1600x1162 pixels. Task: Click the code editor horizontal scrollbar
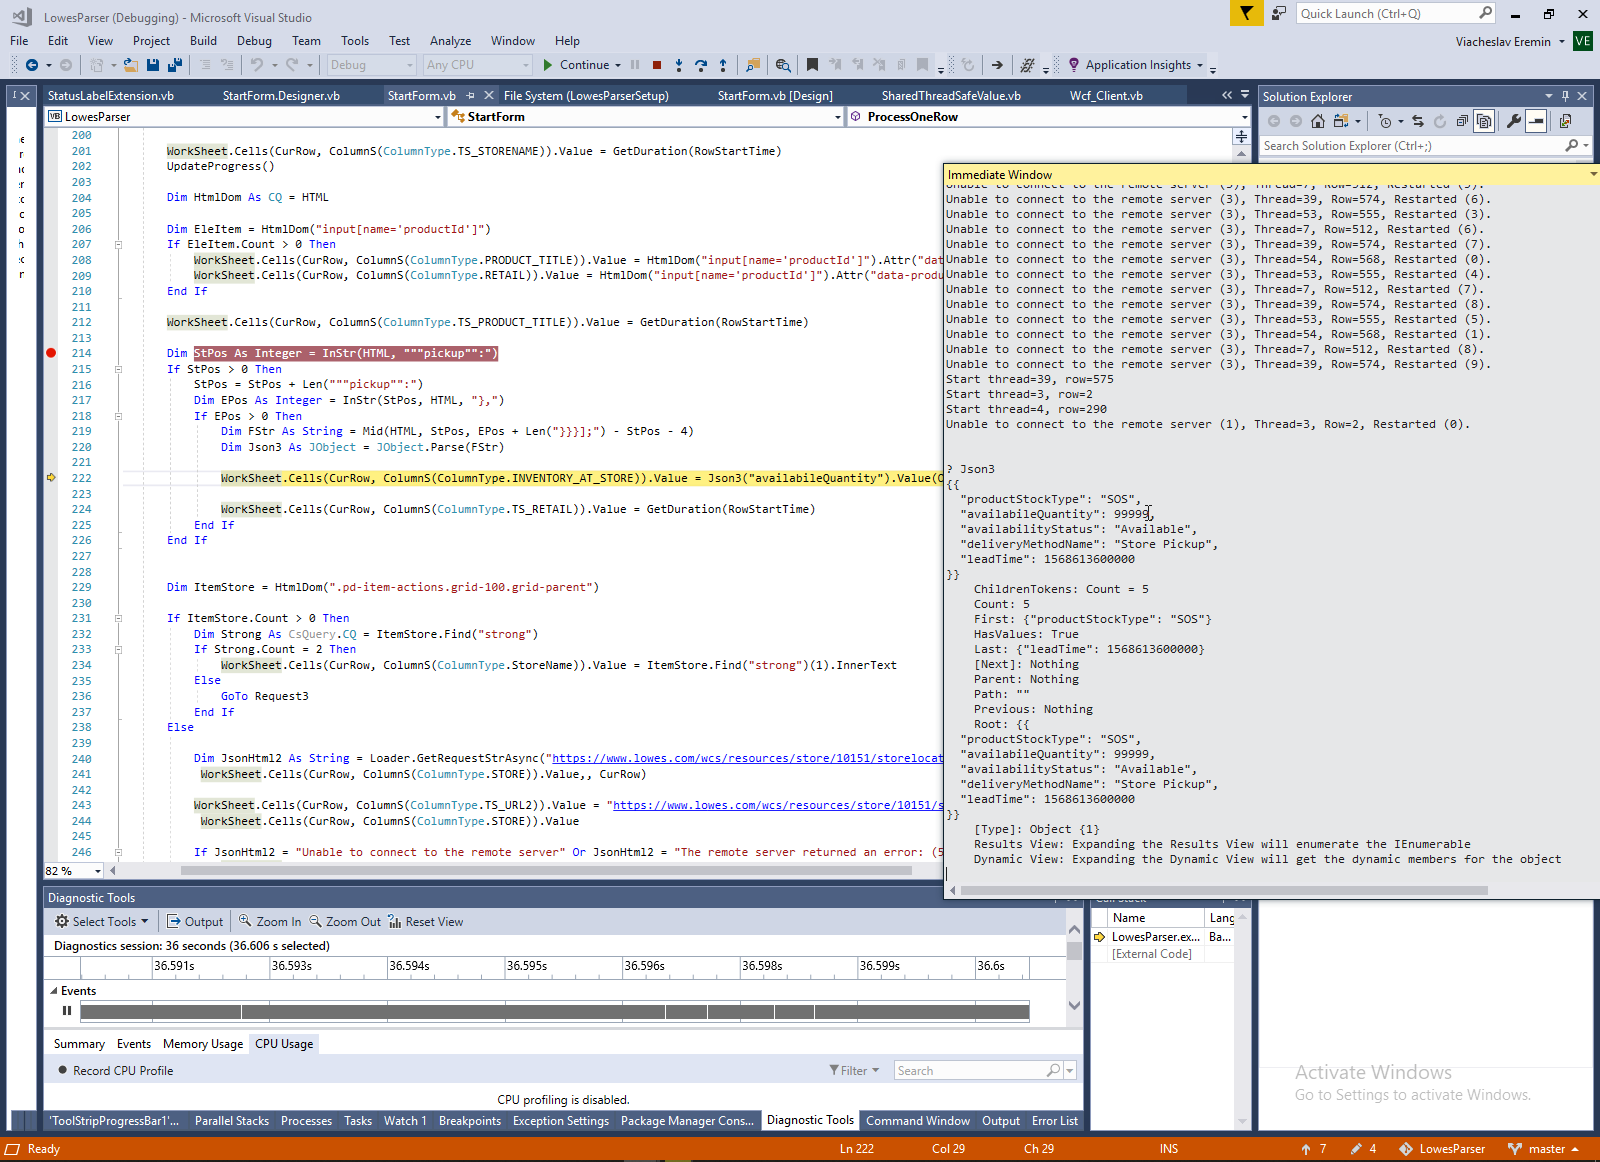click(x=546, y=871)
